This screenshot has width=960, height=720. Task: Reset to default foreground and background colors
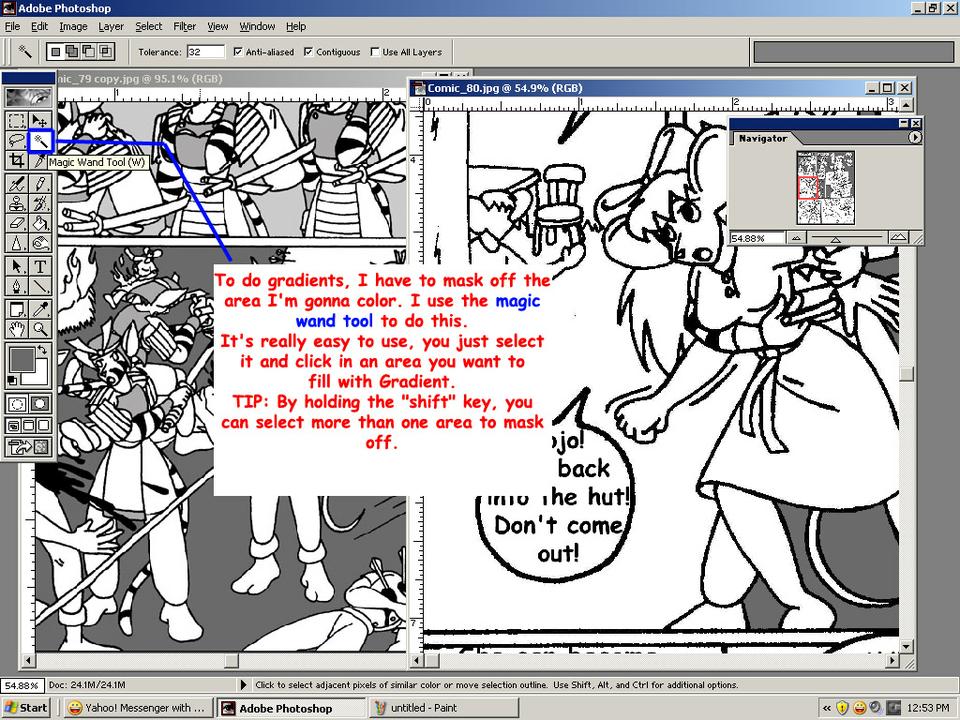coord(12,381)
